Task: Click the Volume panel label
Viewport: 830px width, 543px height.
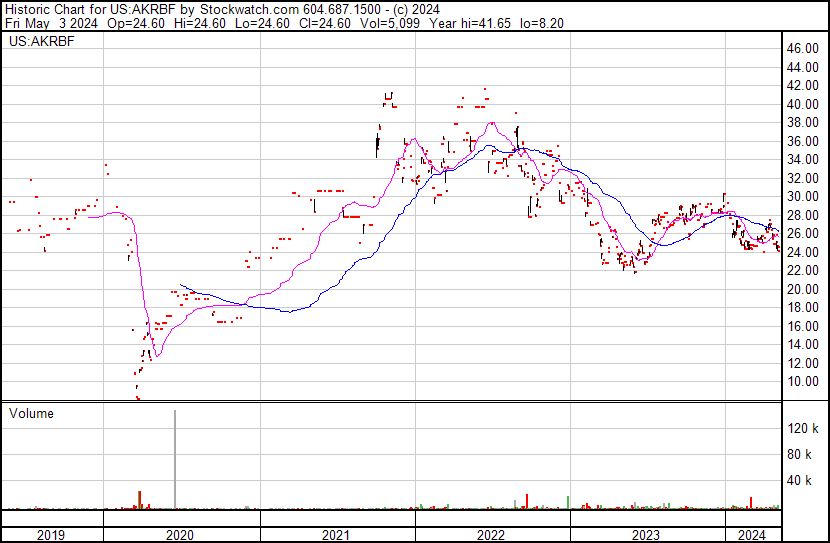Action: pos(31,414)
